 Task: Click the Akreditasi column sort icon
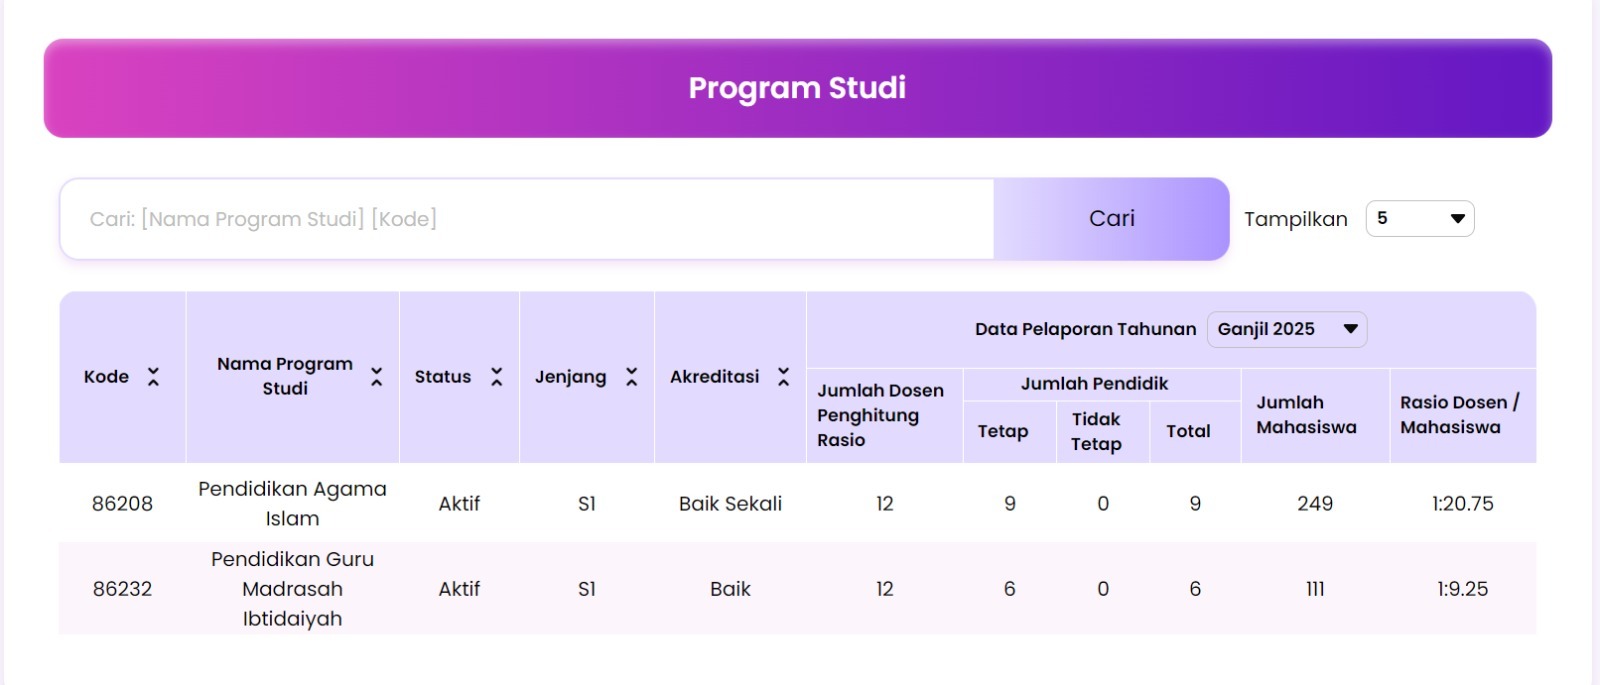[x=783, y=377]
